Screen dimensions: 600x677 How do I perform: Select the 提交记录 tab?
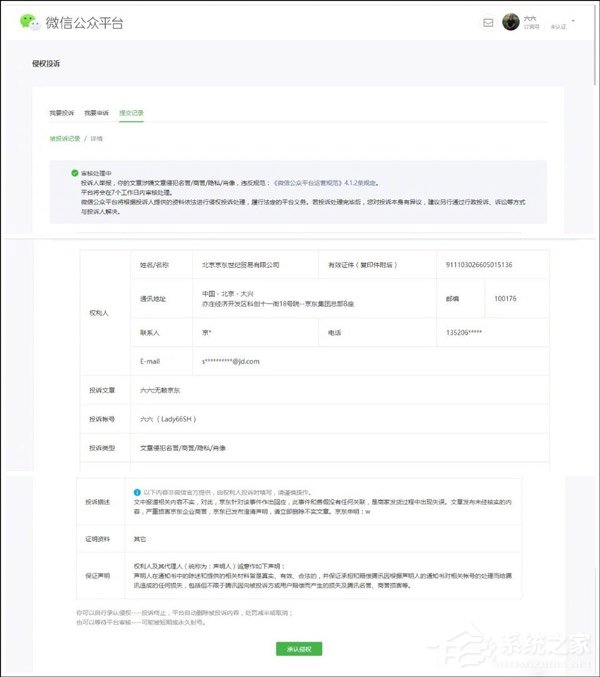[131, 113]
